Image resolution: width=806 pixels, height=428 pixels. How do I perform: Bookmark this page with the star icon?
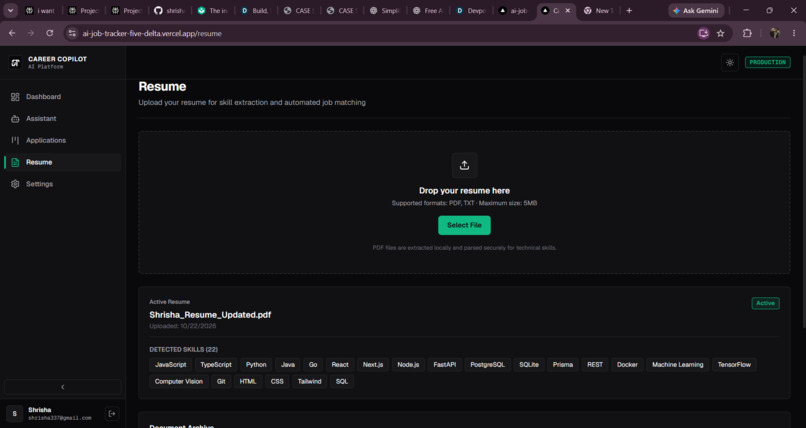coord(721,33)
